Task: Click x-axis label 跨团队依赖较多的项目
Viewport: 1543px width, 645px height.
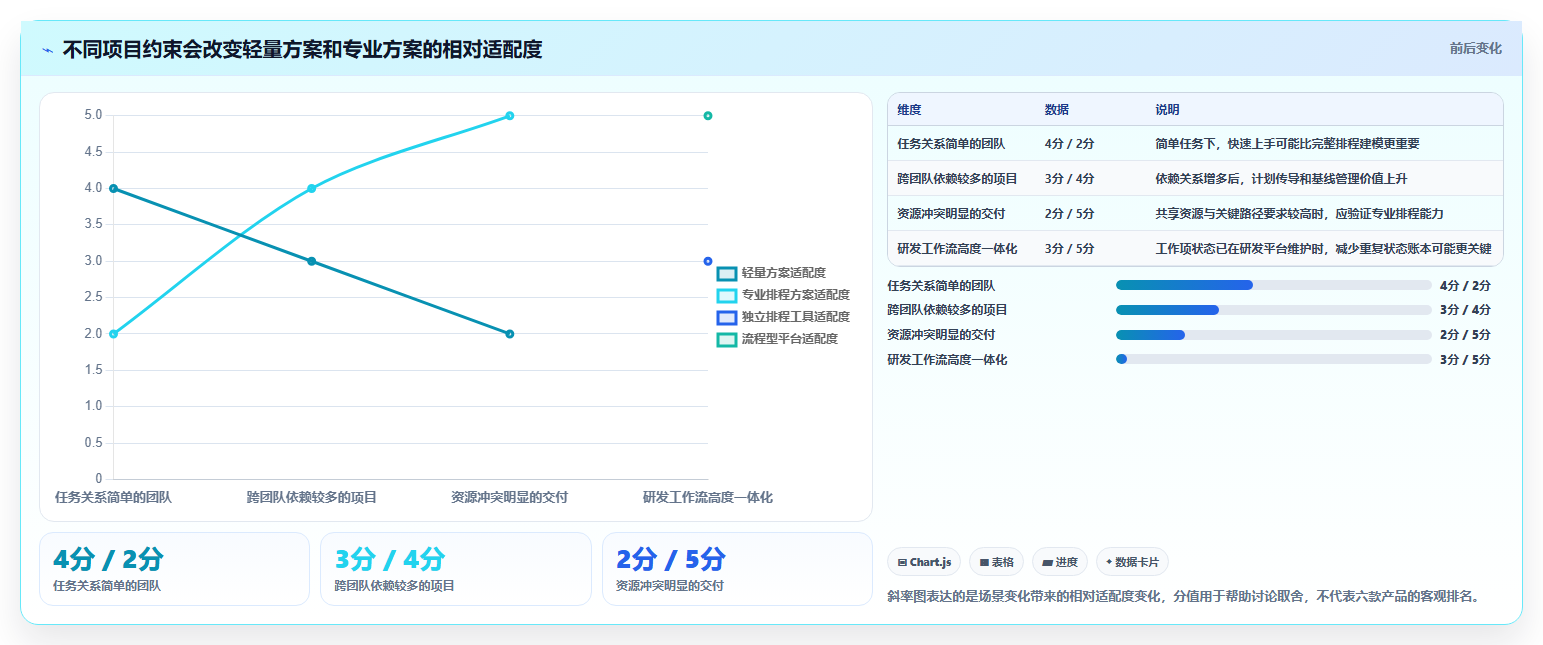Action: [x=312, y=497]
